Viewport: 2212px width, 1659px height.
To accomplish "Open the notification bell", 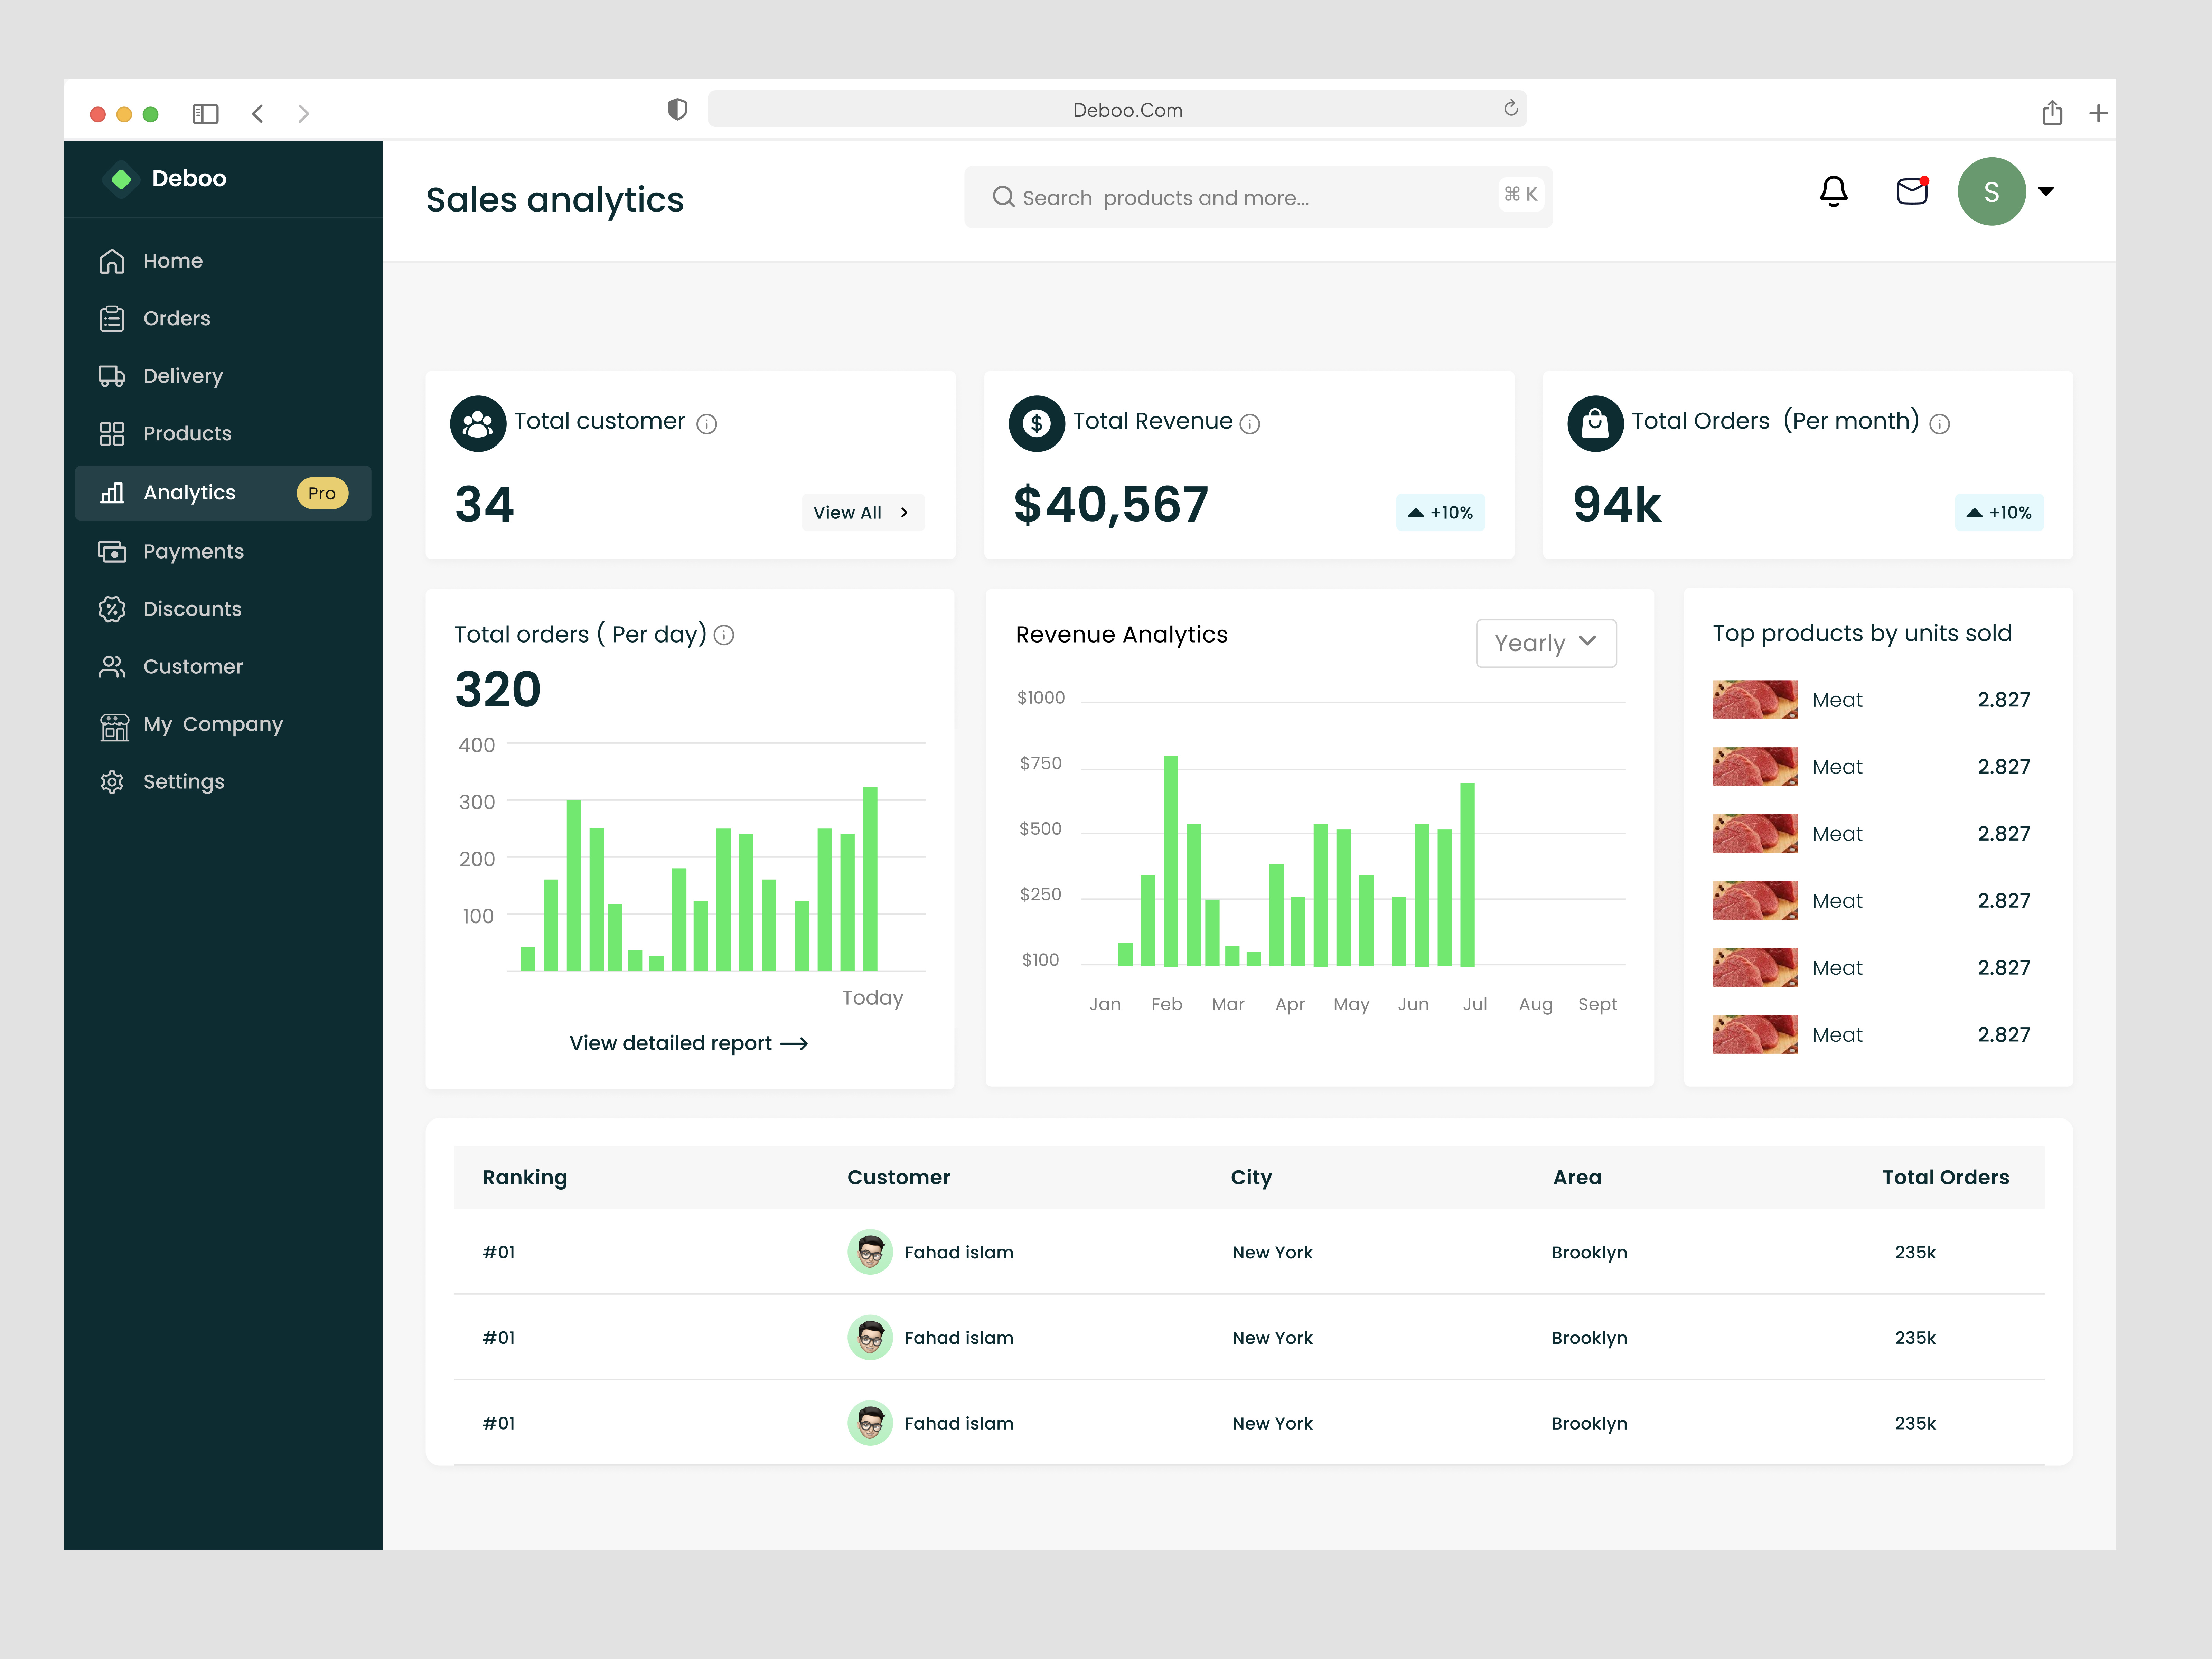I will (x=1834, y=191).
